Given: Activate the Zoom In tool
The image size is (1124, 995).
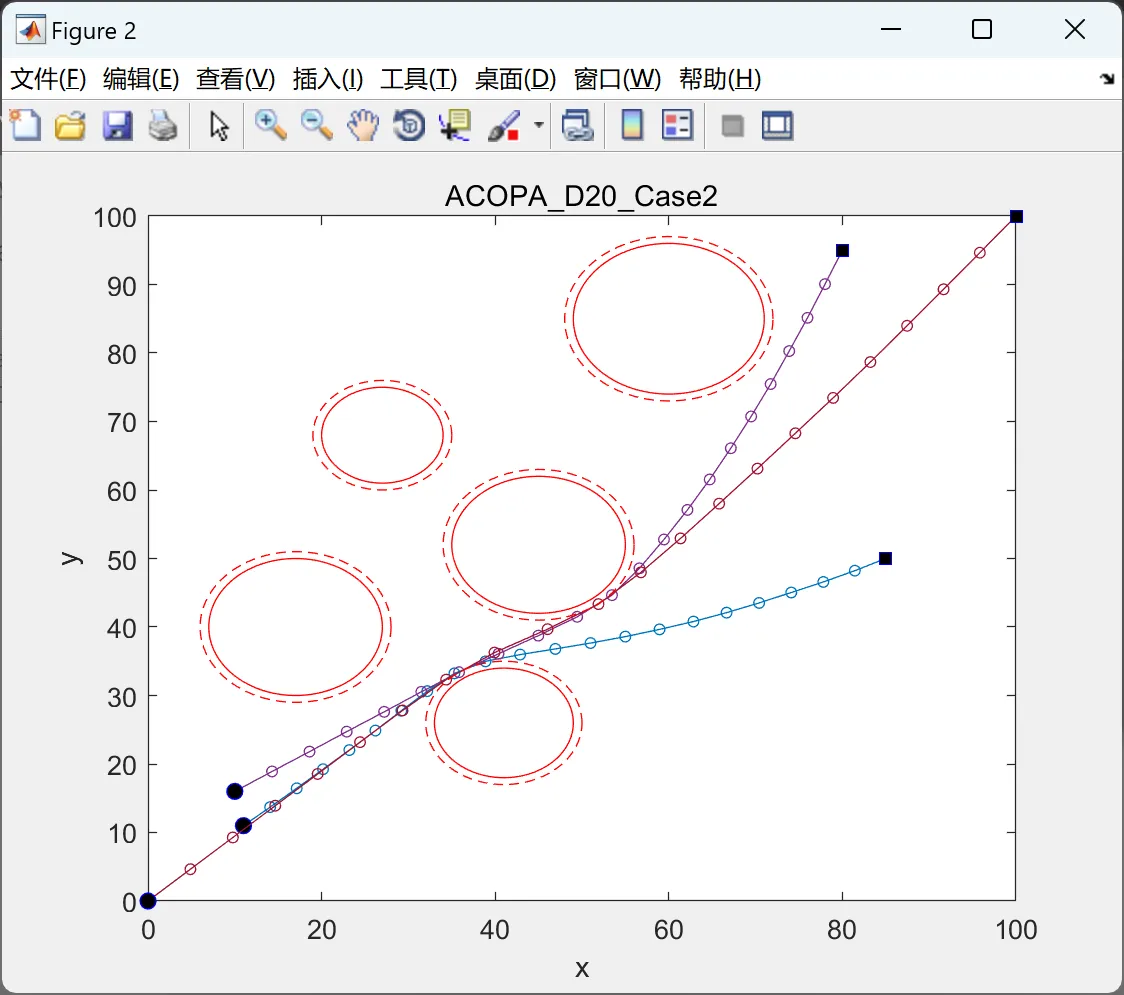Looking at the screenshot, I should 271,125.
